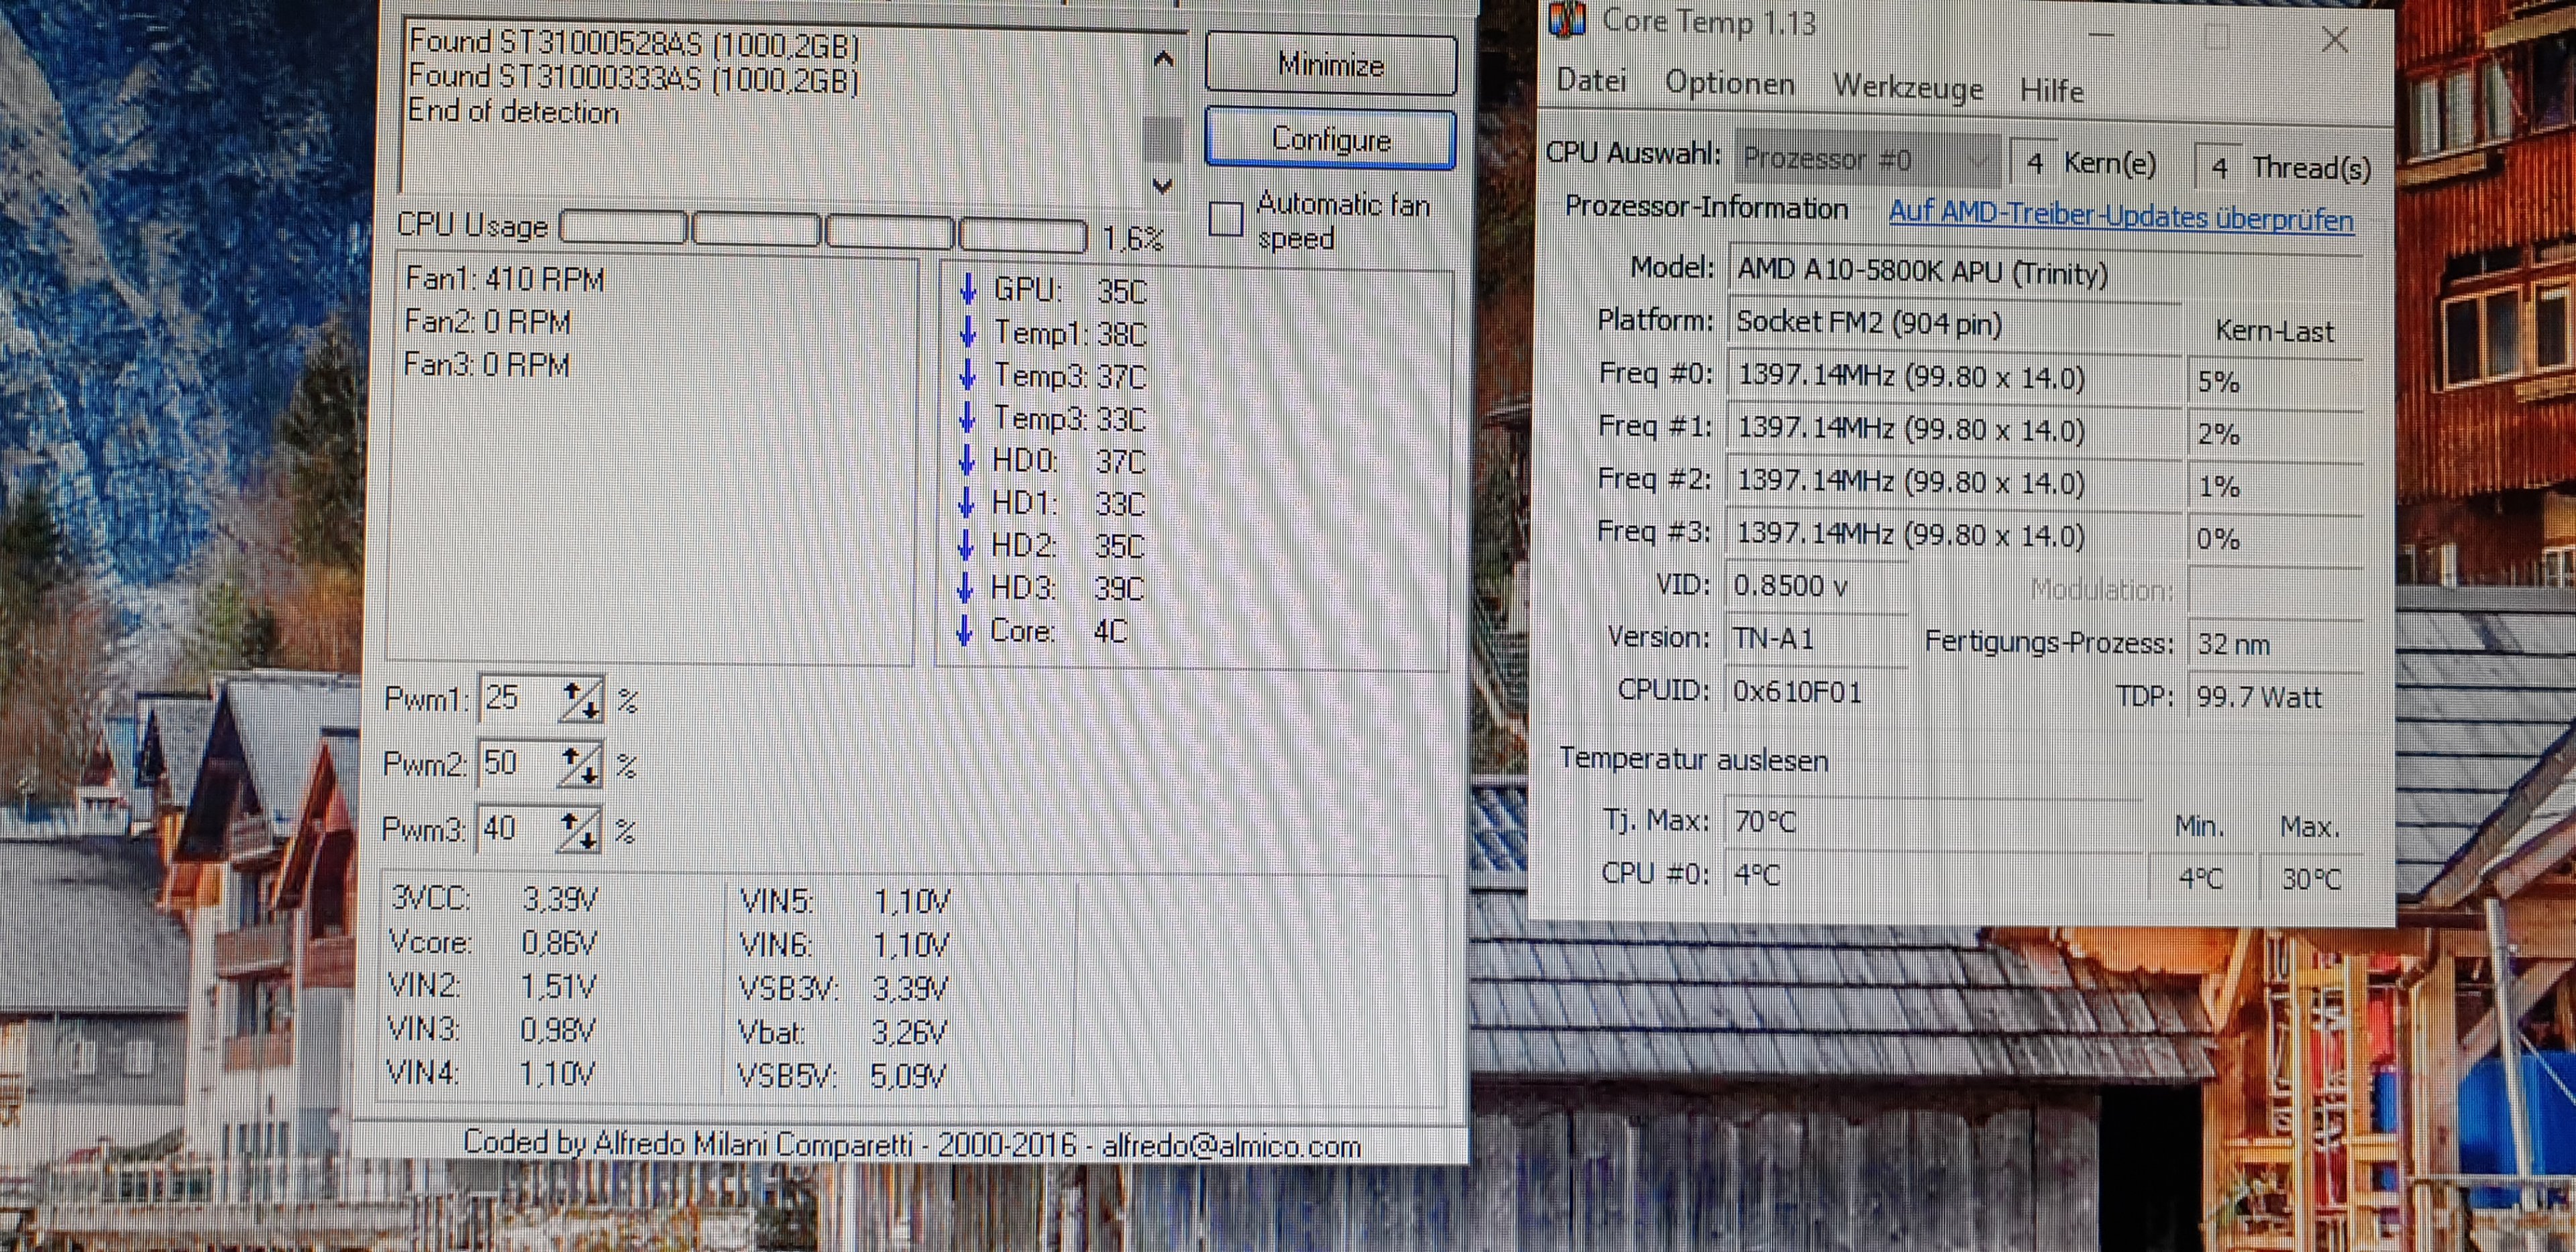Click the Core Temp app icon
Viewport: 2576px width, 1252px height.
(x=1567, y=19)
